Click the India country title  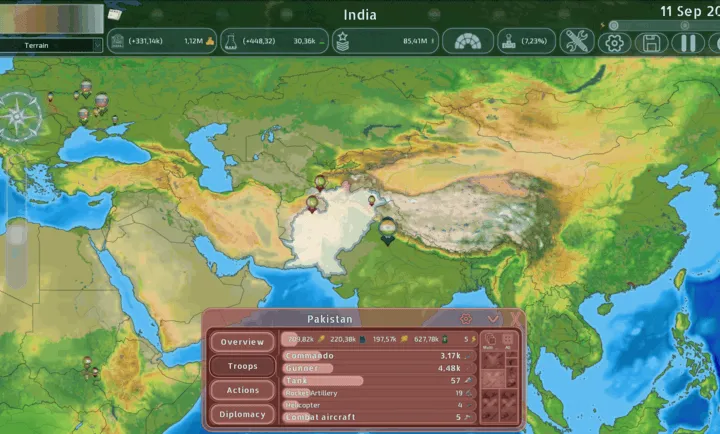[x=360, y=15]
